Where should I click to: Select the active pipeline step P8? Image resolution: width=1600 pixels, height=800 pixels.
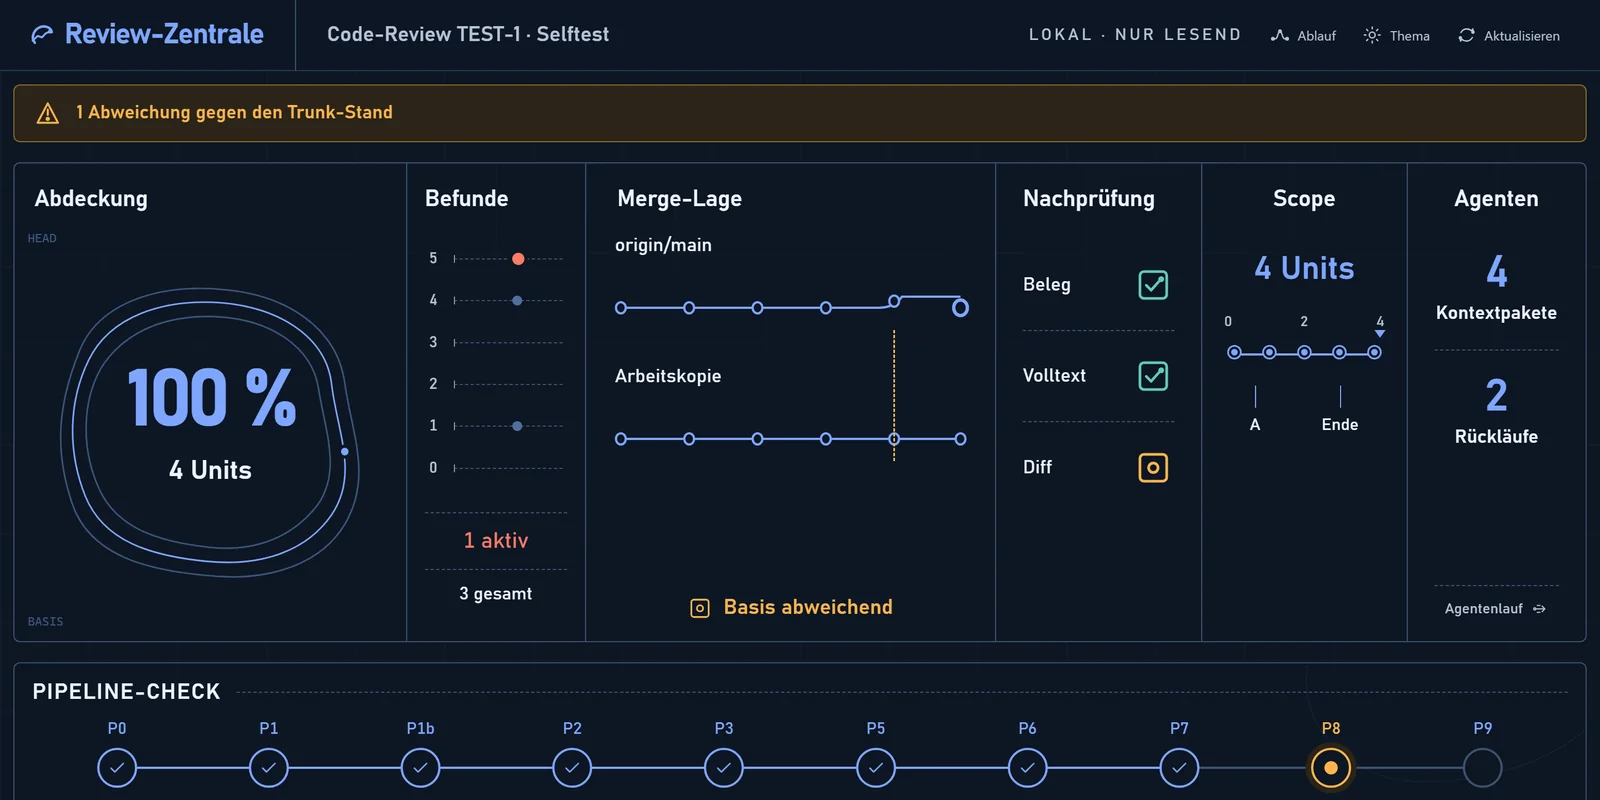(x=1331, y=768)
